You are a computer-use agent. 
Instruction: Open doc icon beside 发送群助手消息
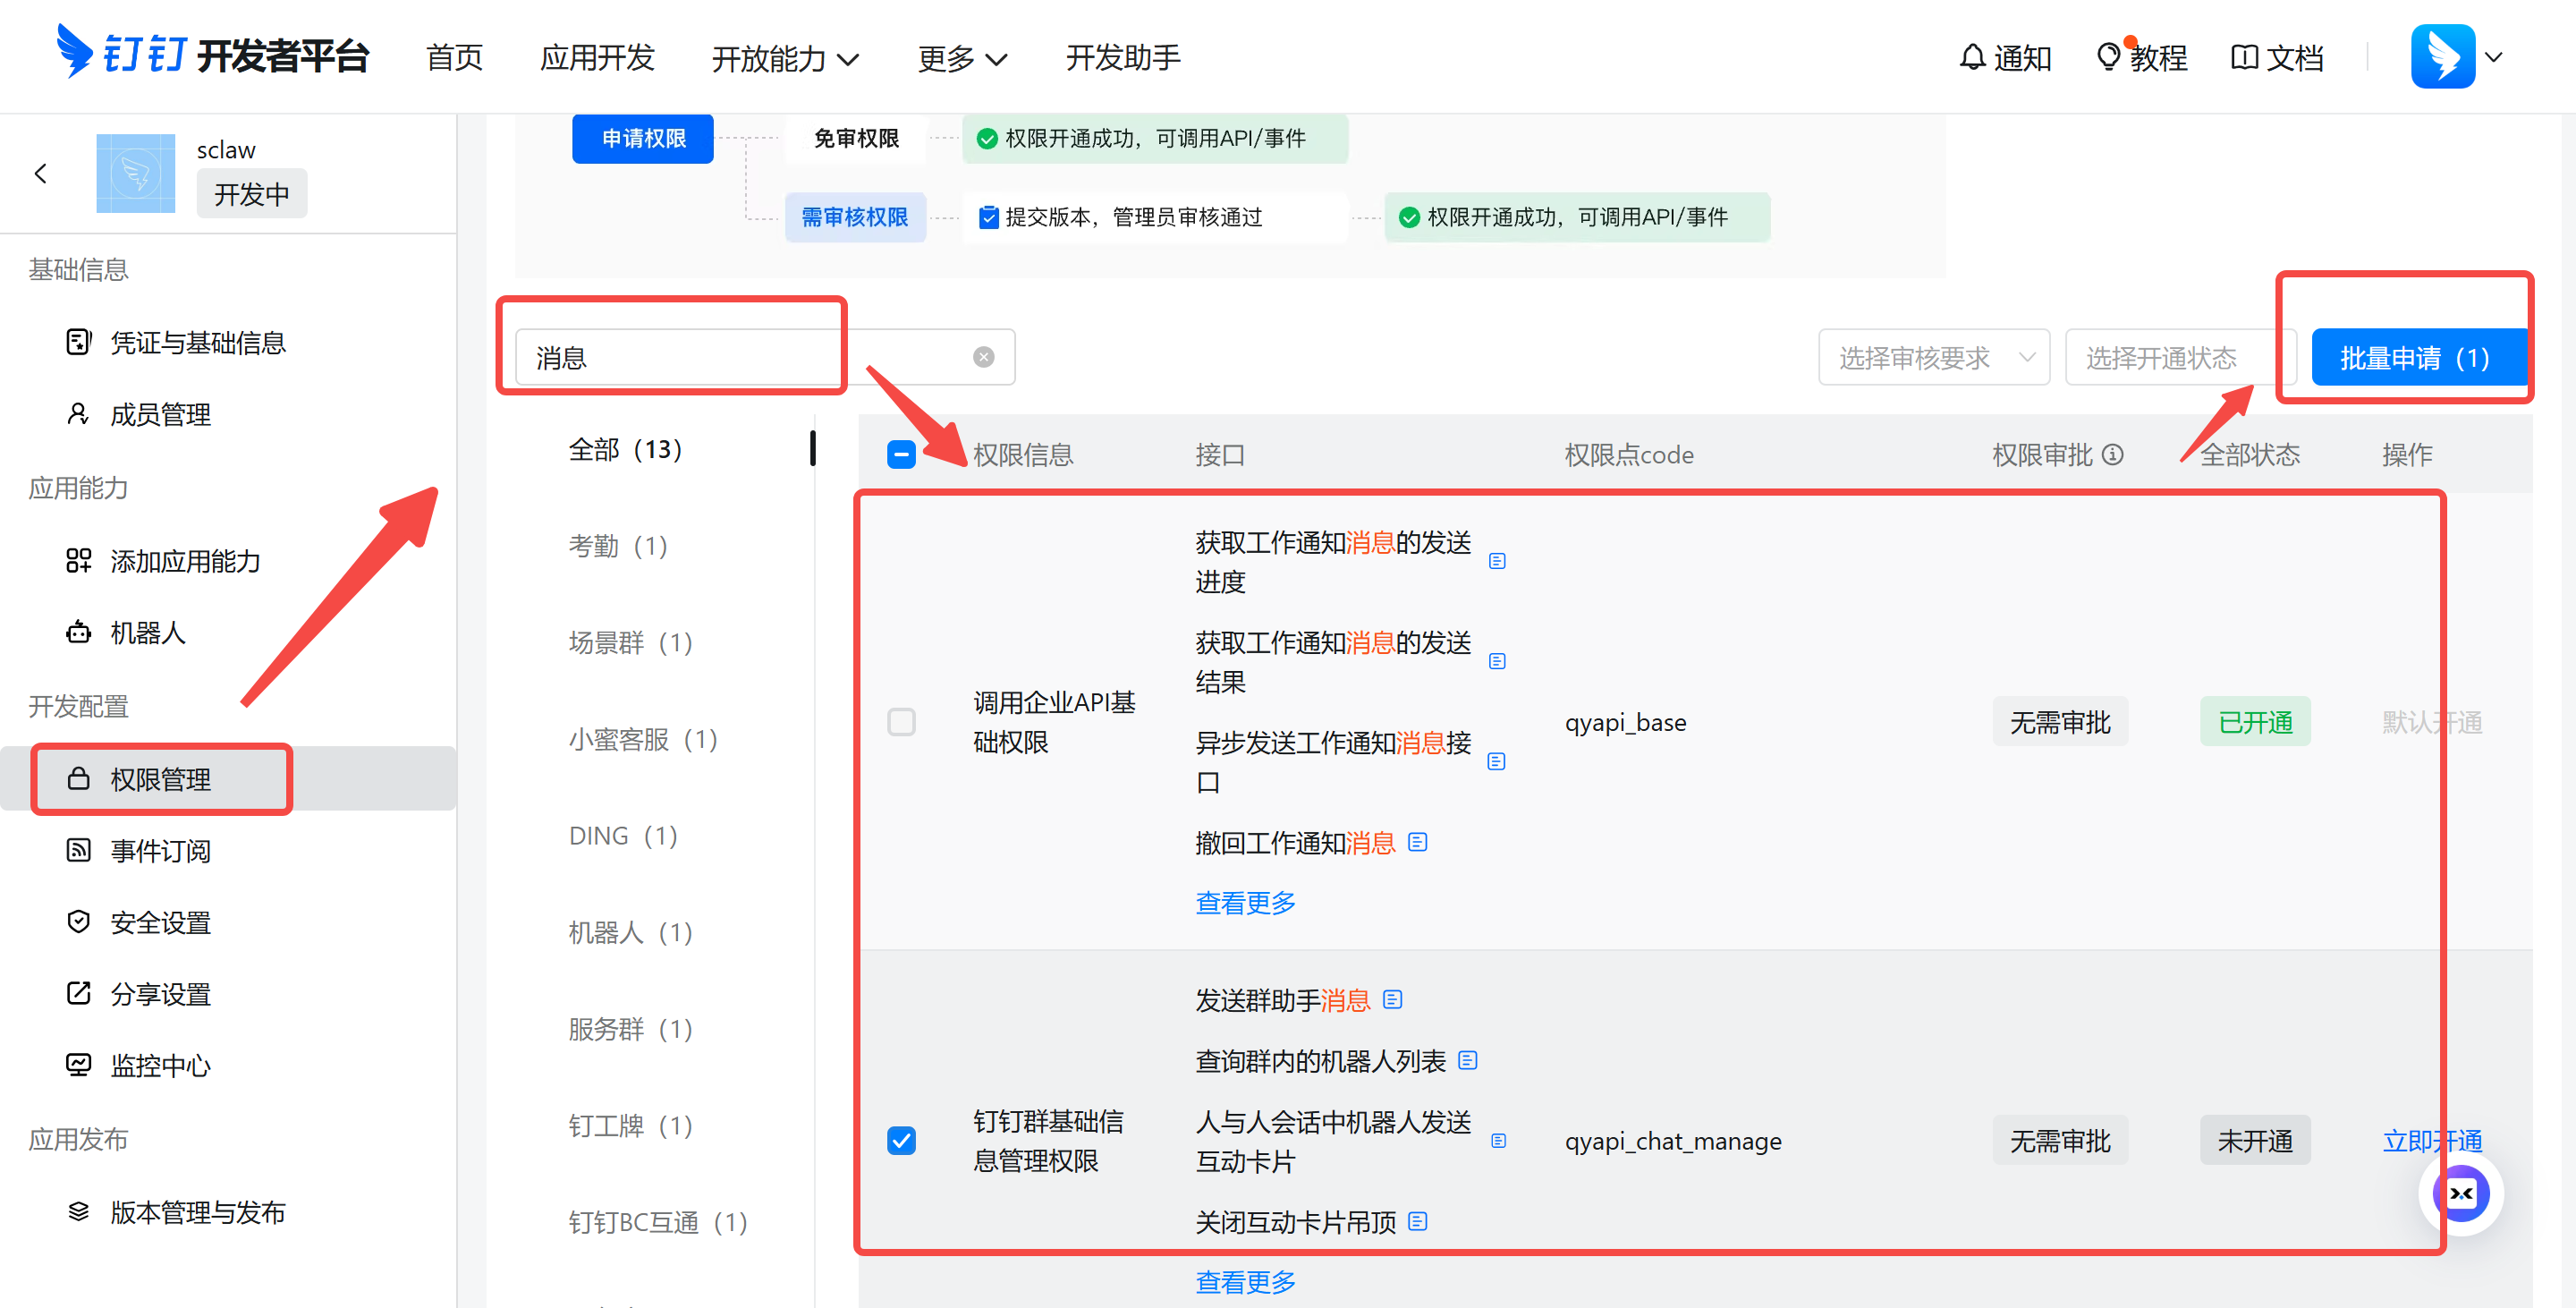tap(1392, 999)
